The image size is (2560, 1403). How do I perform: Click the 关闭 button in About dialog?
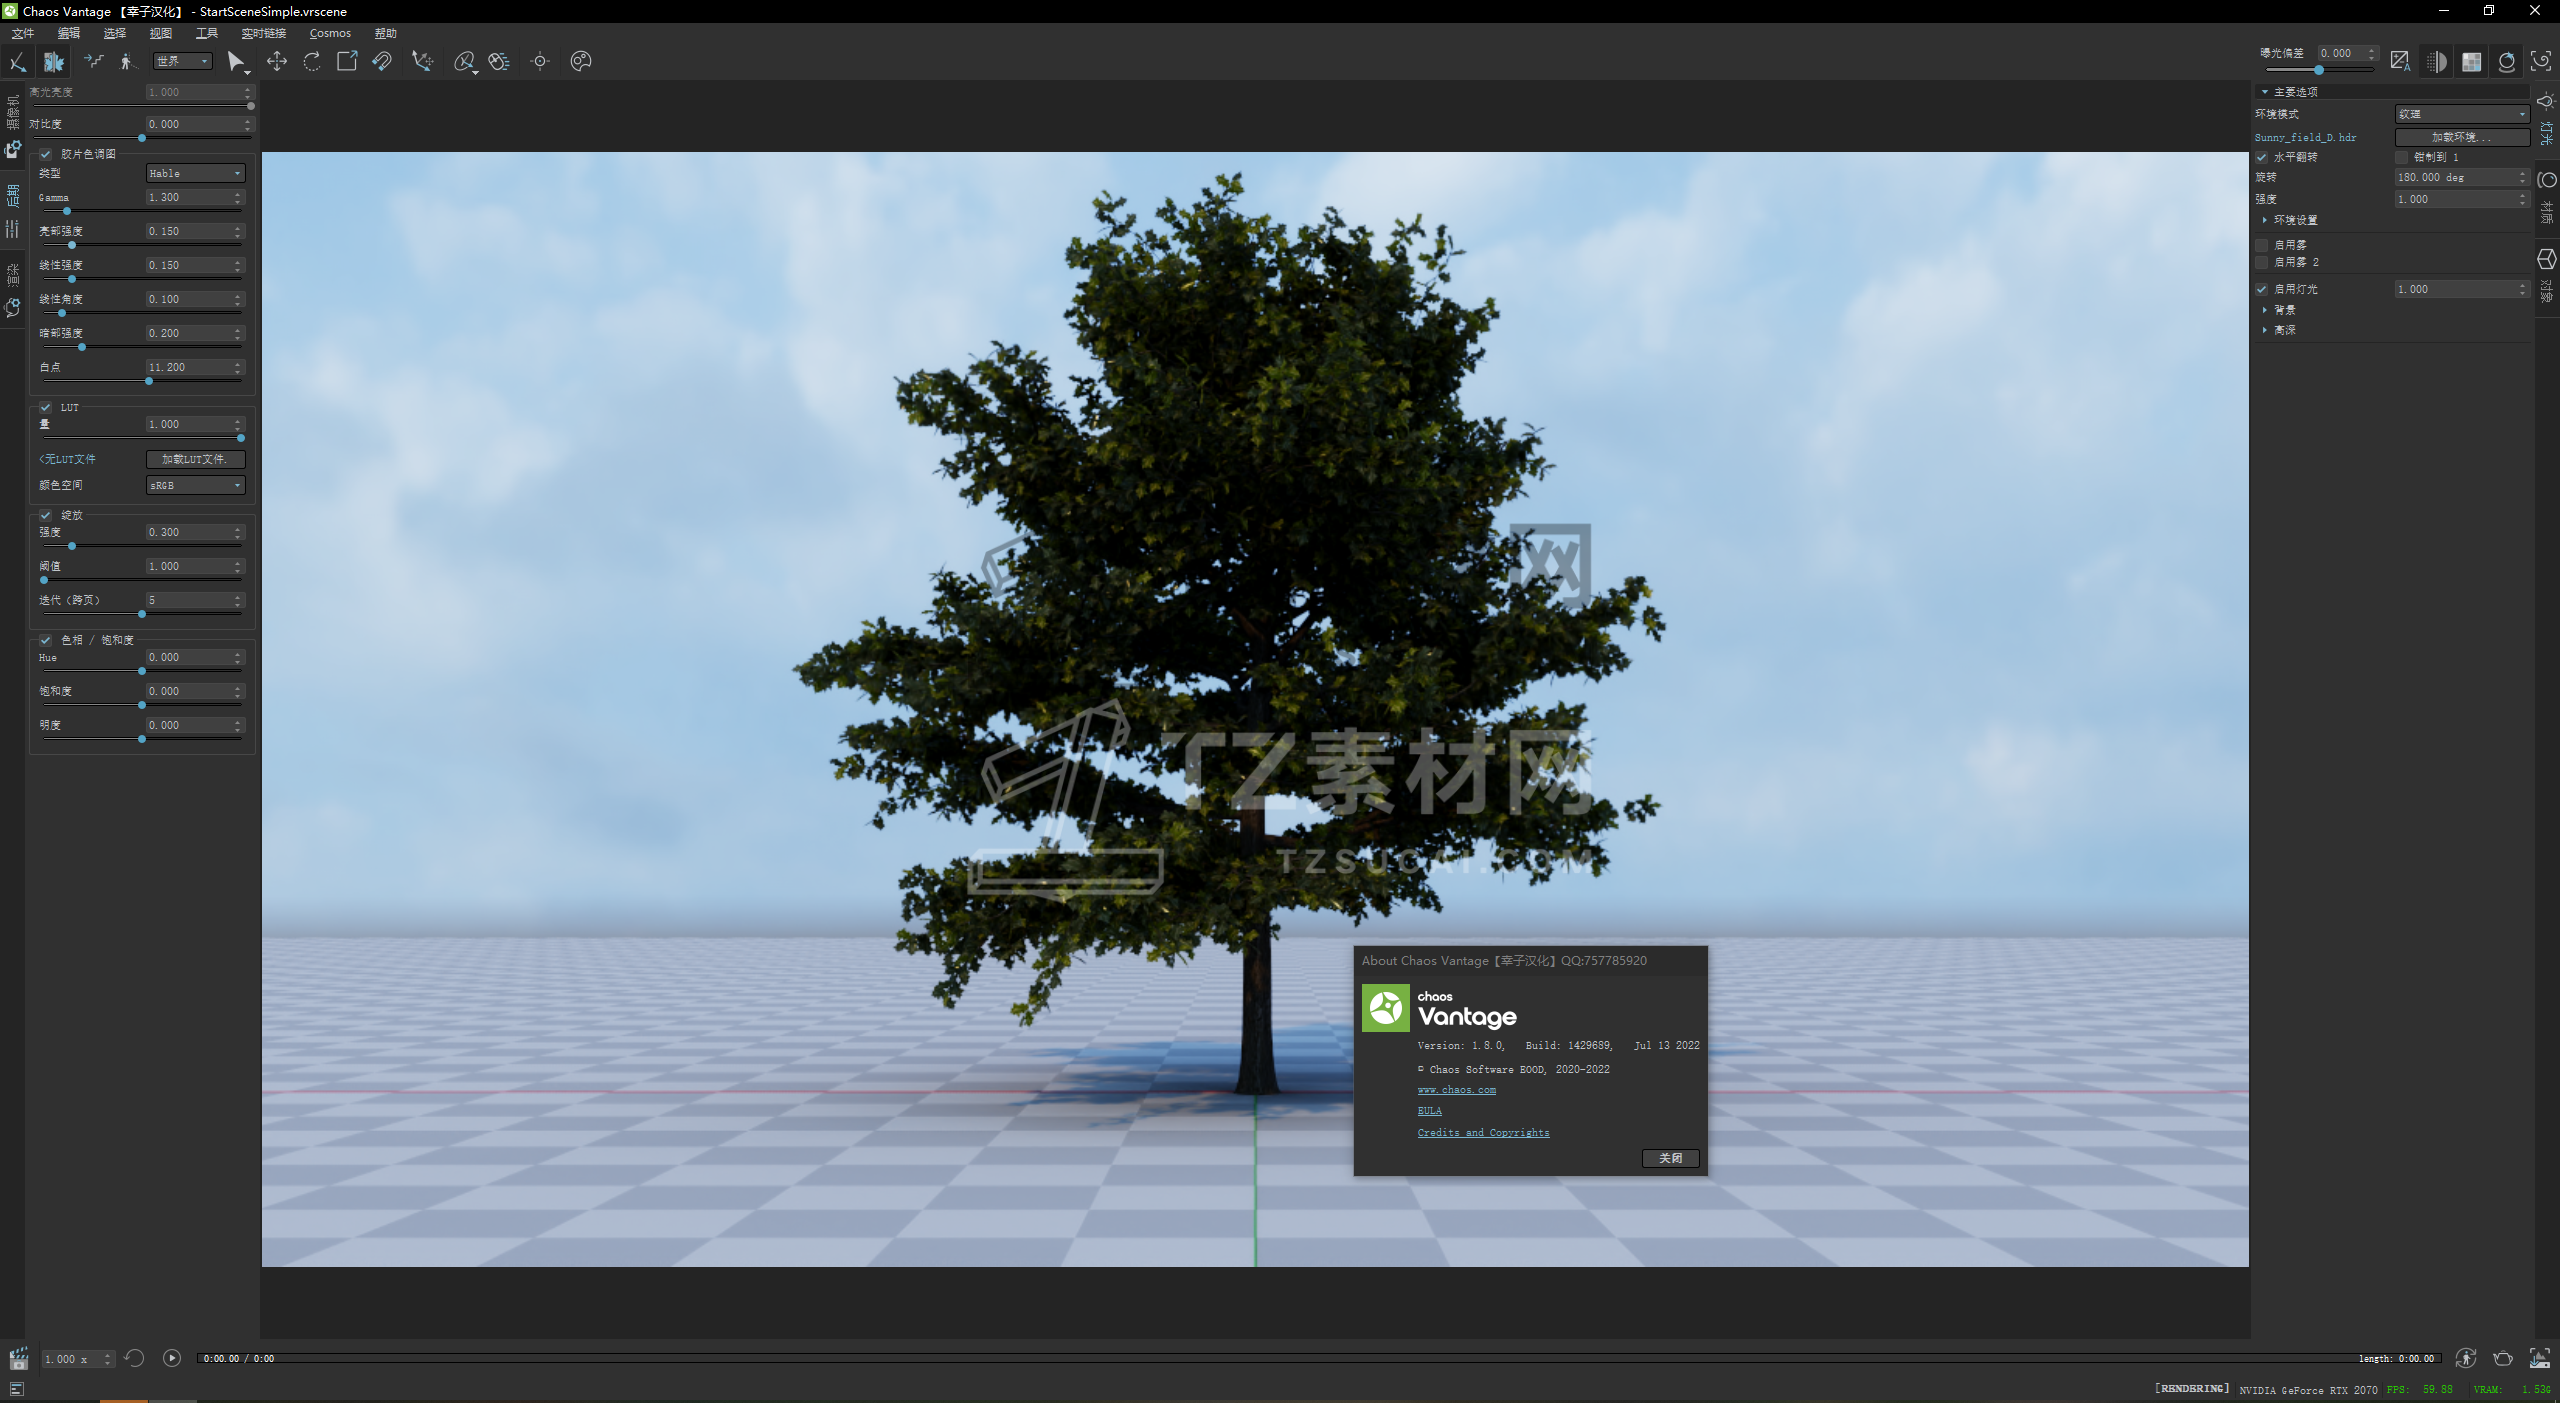click(x=1670, y=1158)
